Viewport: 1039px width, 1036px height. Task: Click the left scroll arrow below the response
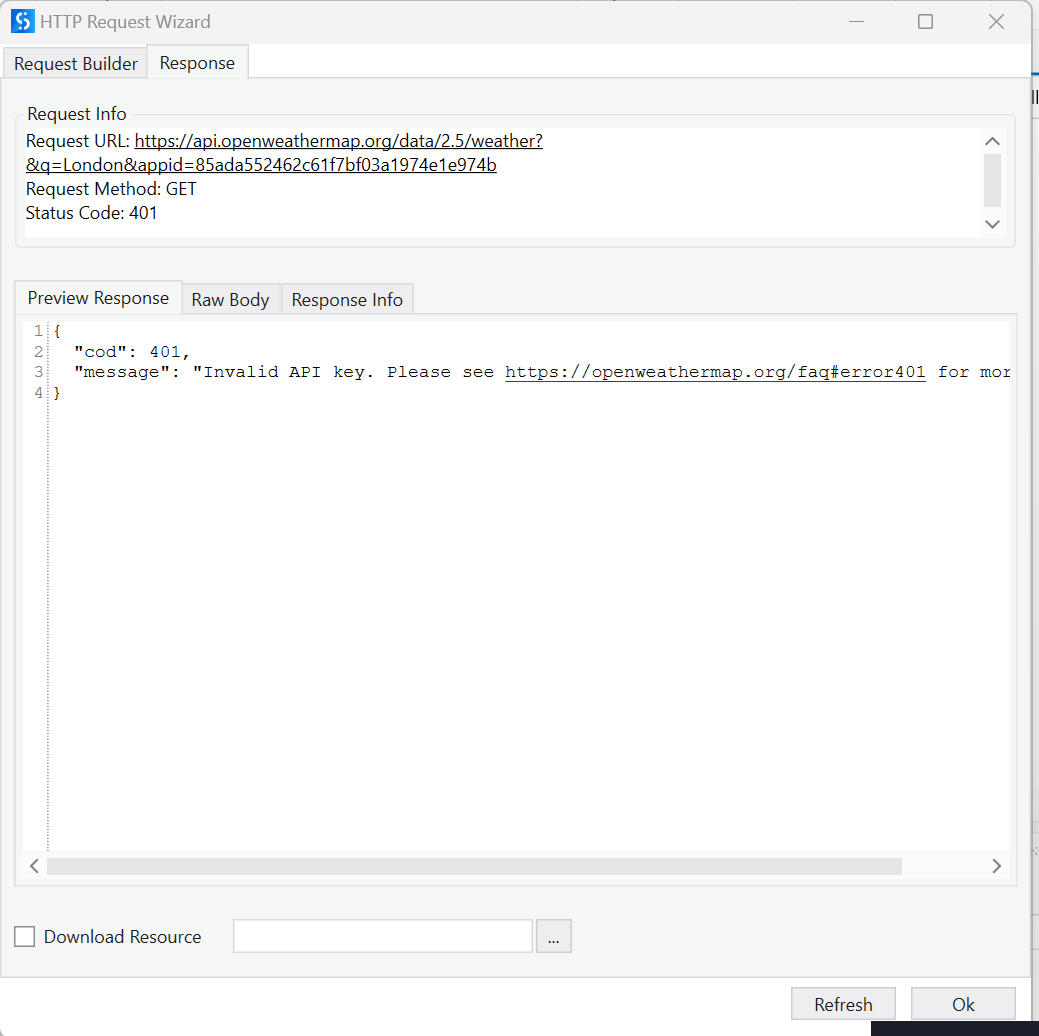click(34, 866)
